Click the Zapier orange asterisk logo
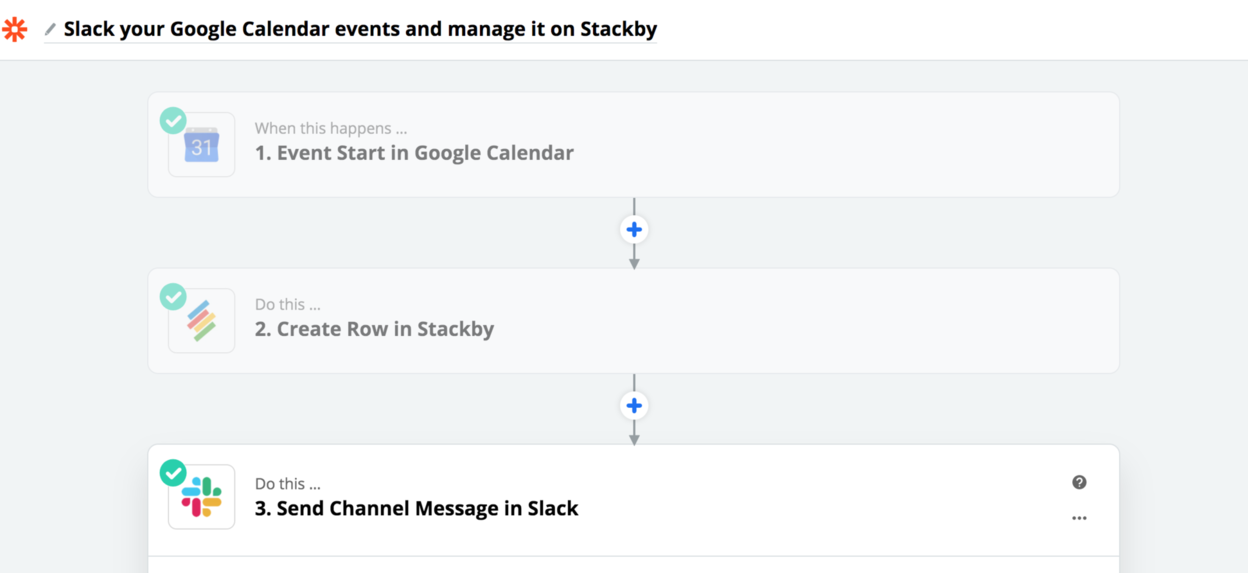 [15, 29]
